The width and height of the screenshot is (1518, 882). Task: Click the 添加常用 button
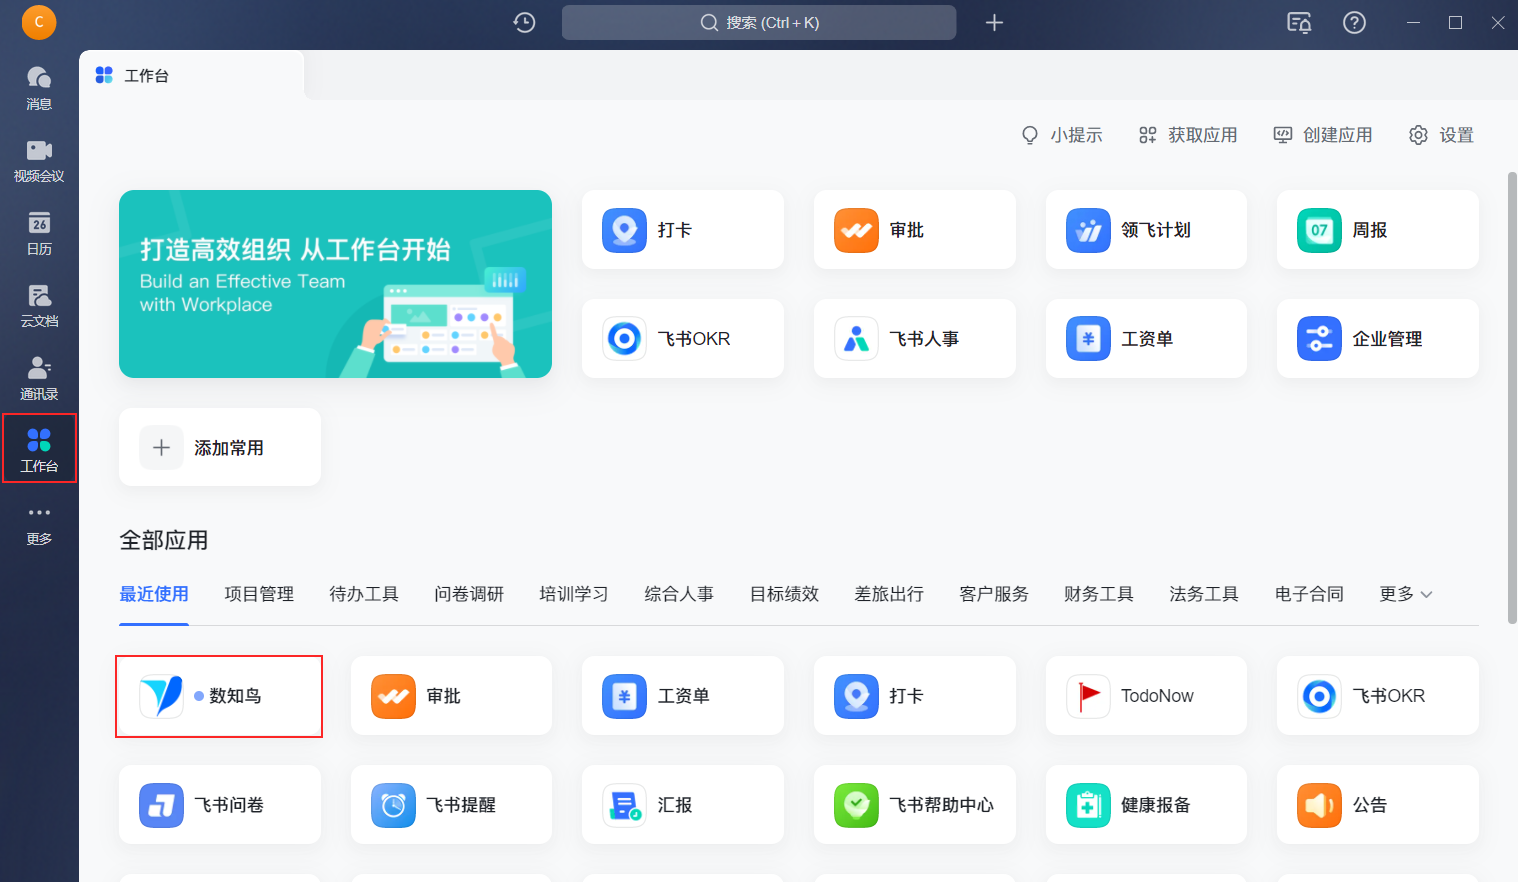(x=220, y=448)
